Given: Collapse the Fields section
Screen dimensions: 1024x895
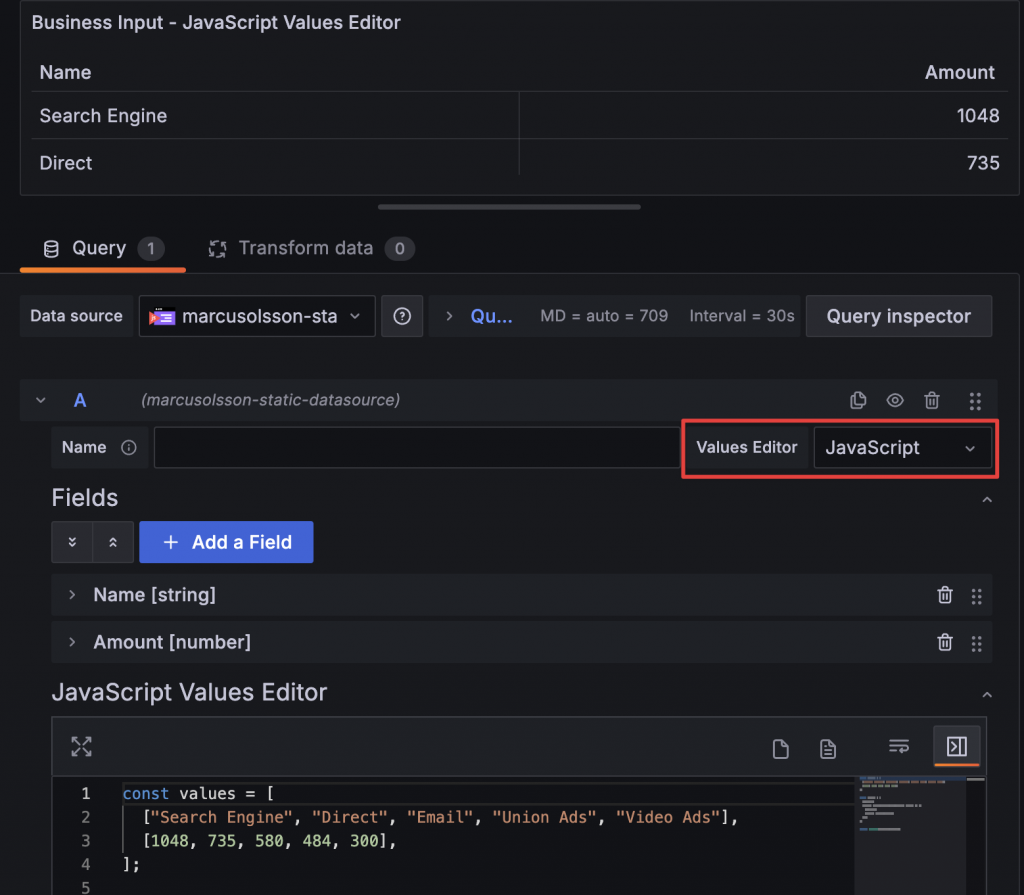Looking at the screenshot, I should (987, 500).
